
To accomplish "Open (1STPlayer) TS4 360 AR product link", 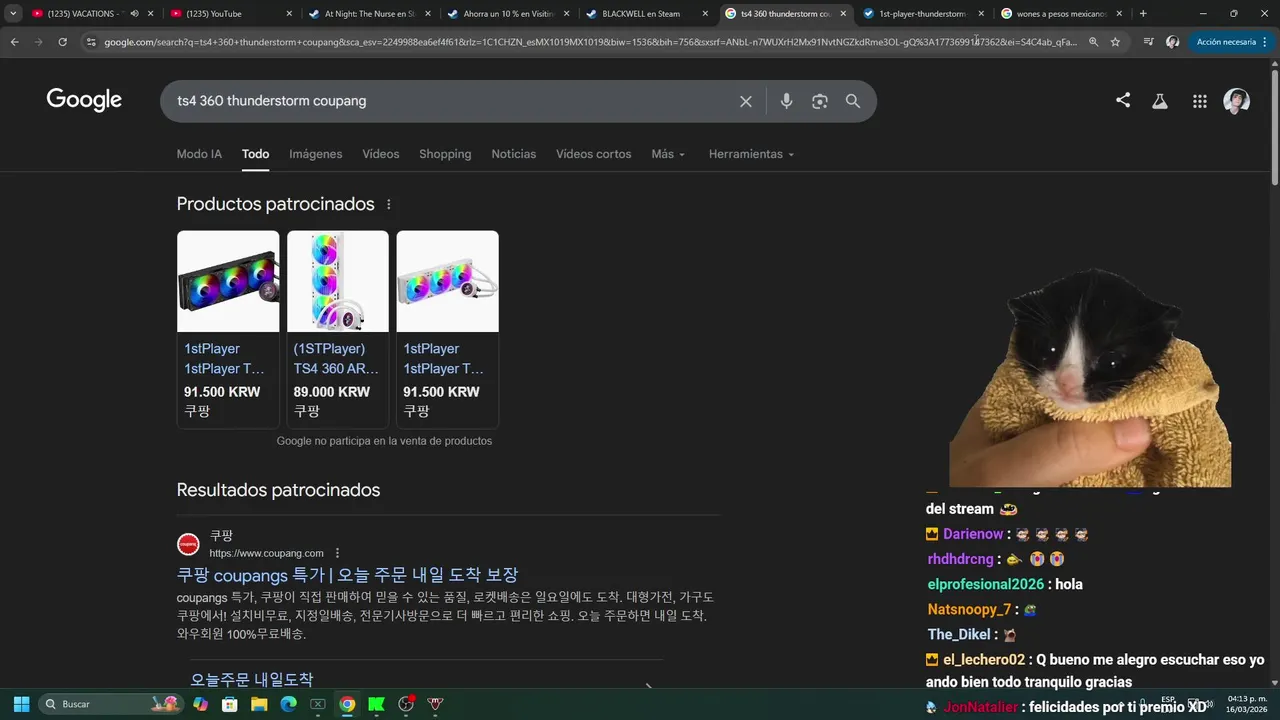I will coord(338,358).
